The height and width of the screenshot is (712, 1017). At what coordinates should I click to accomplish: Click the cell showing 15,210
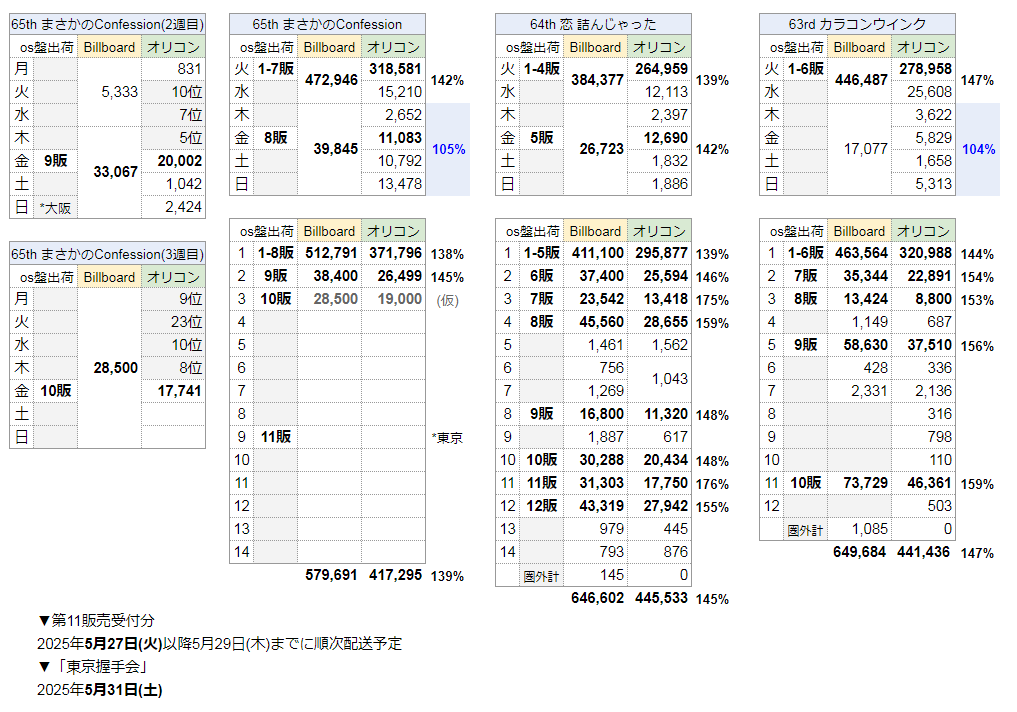pyautogui.click(x=400, y=92)
